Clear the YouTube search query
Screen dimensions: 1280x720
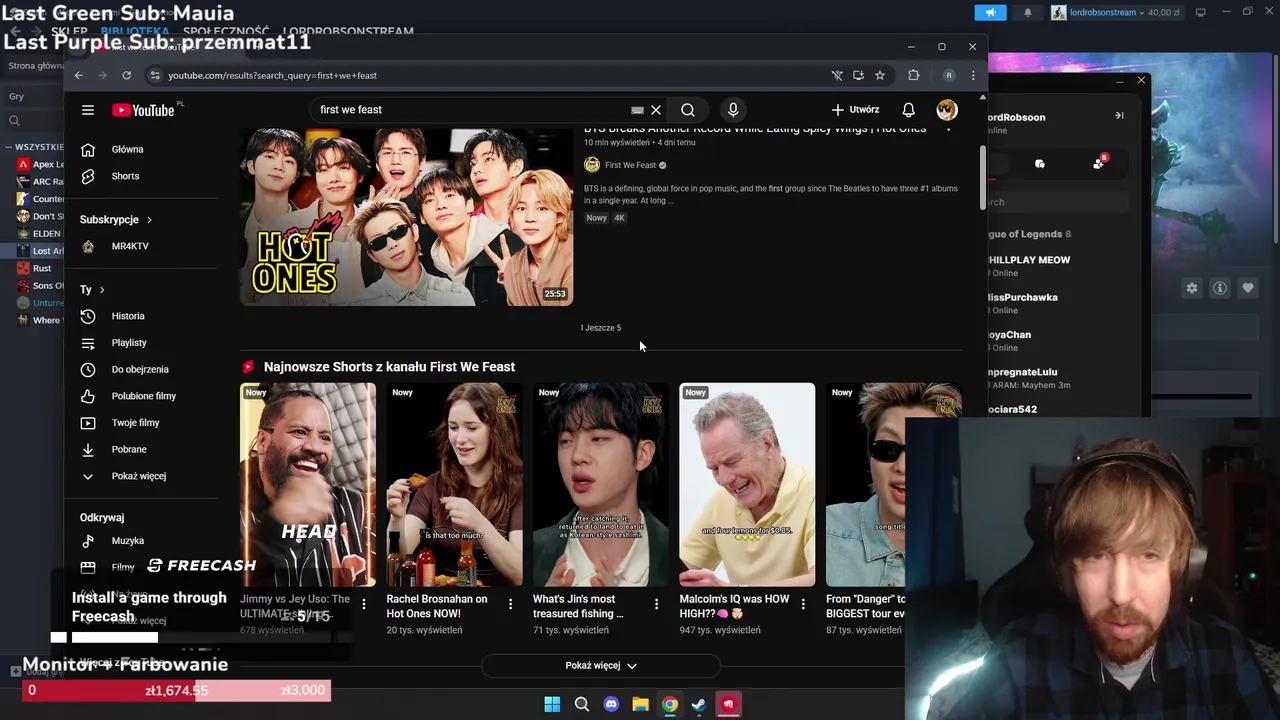tap(656, 110)
